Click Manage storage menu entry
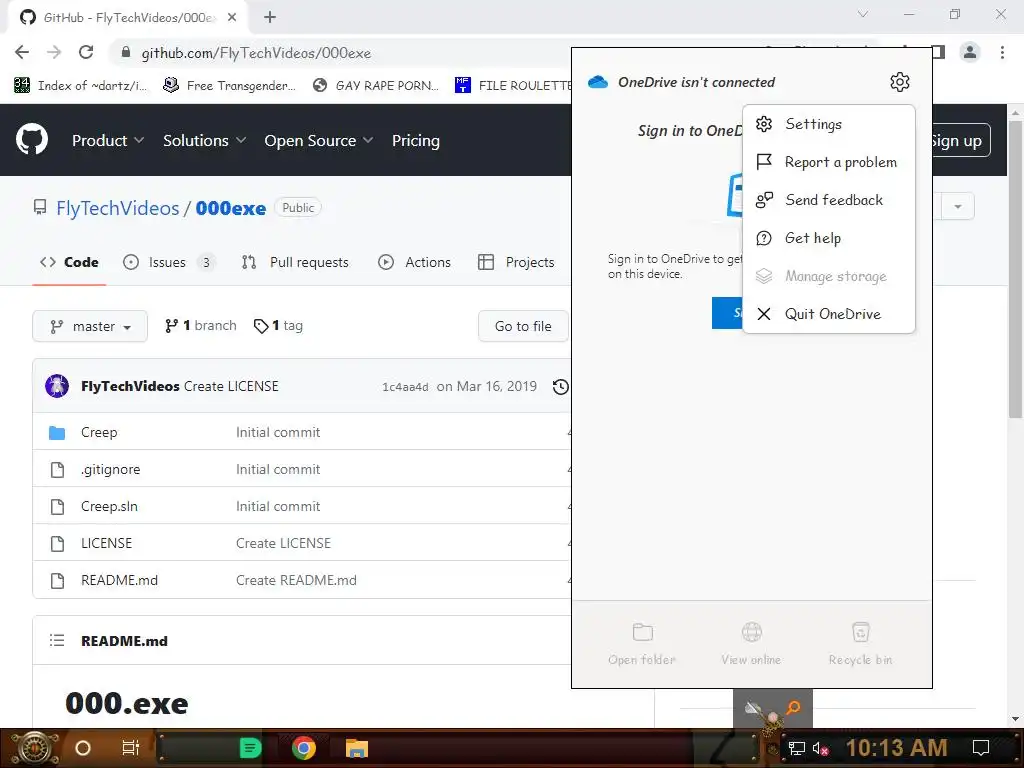 click(x=829, y=276)
